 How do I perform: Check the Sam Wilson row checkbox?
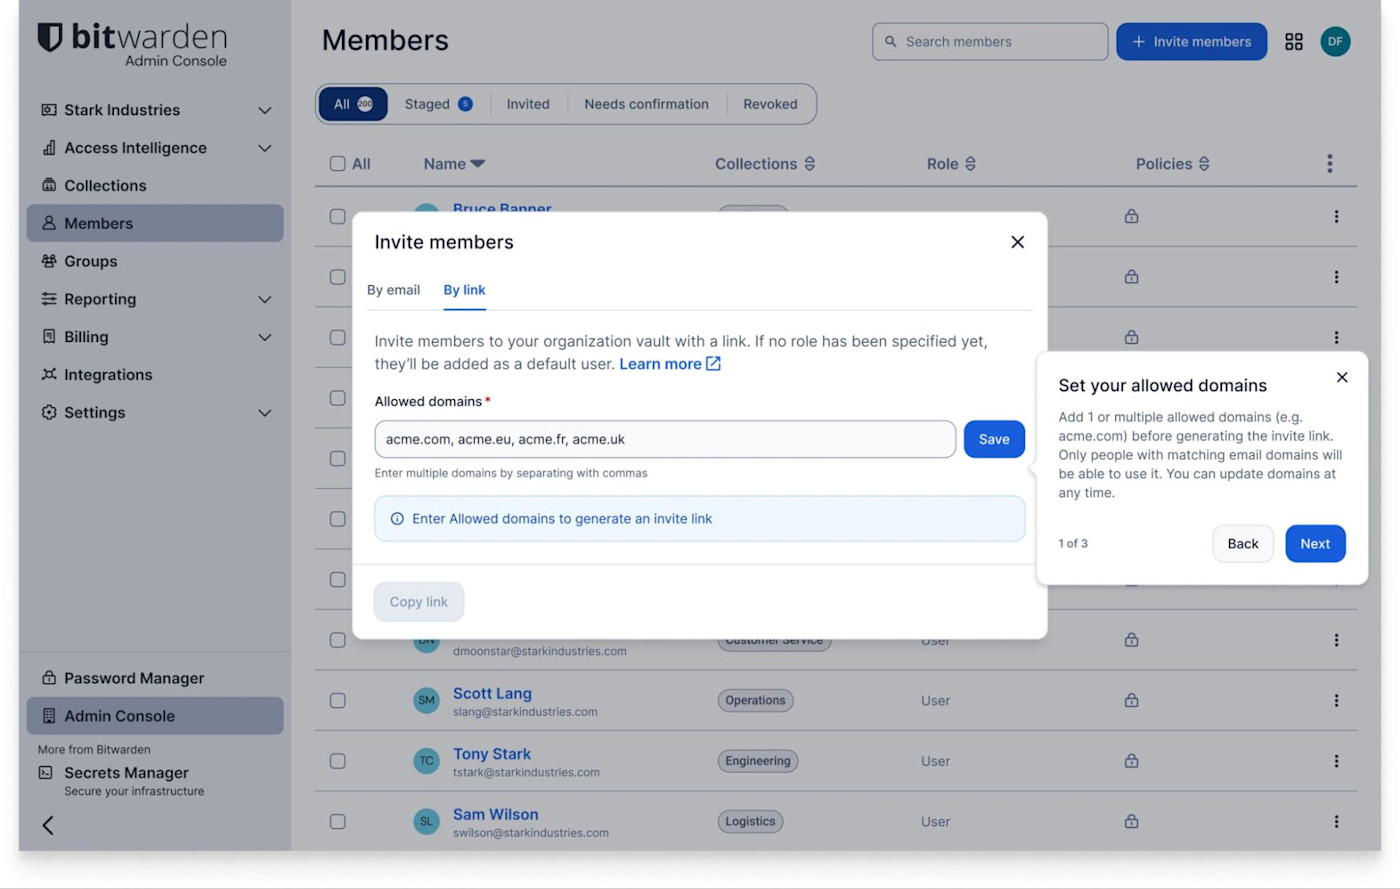[x=338, y=821]
